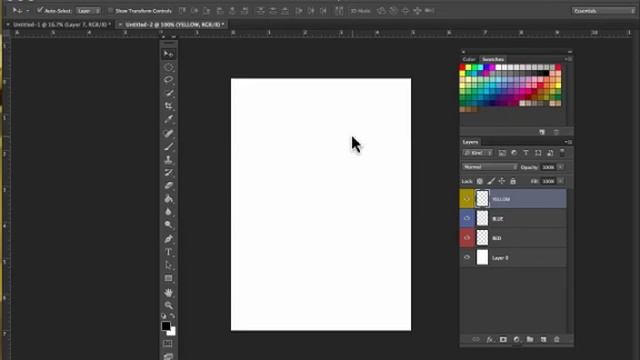Select the Paint Bucket tool

[x=168, y=198]
